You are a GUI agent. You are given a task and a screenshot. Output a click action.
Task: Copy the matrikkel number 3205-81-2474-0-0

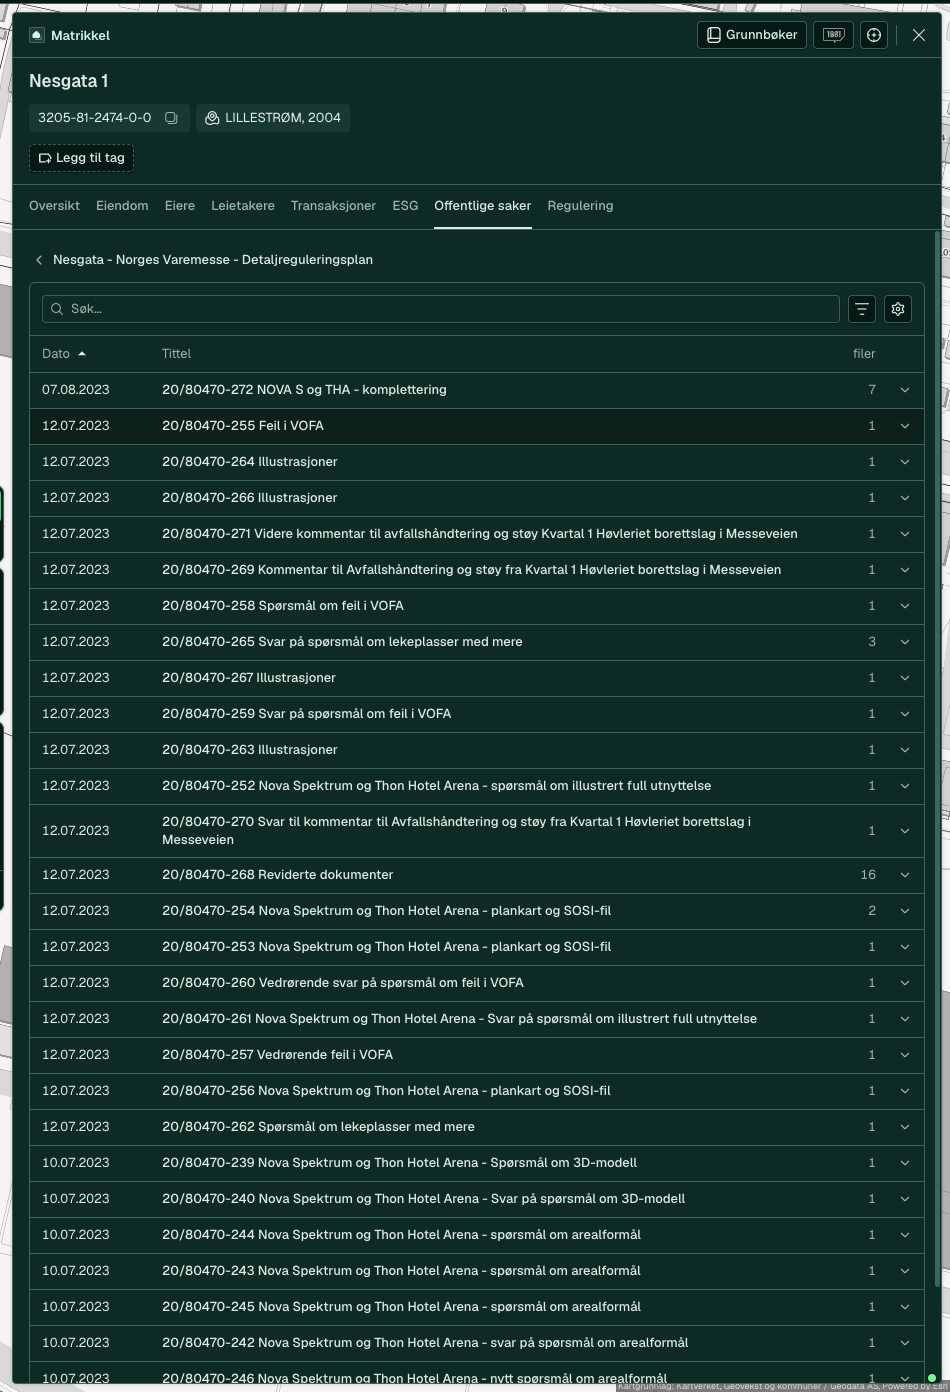[171, 118]
